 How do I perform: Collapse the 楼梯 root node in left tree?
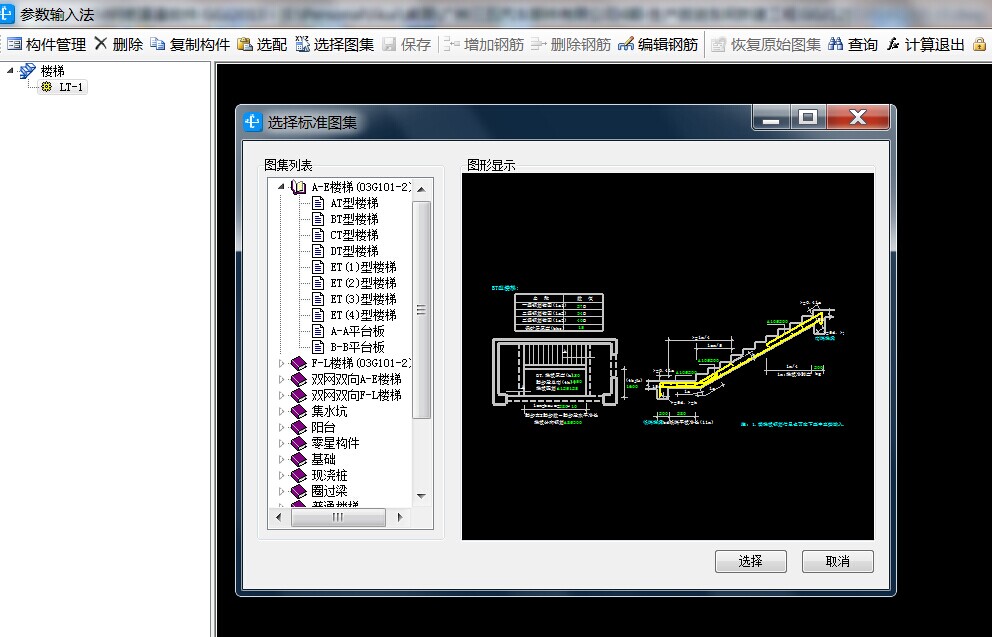10,71
